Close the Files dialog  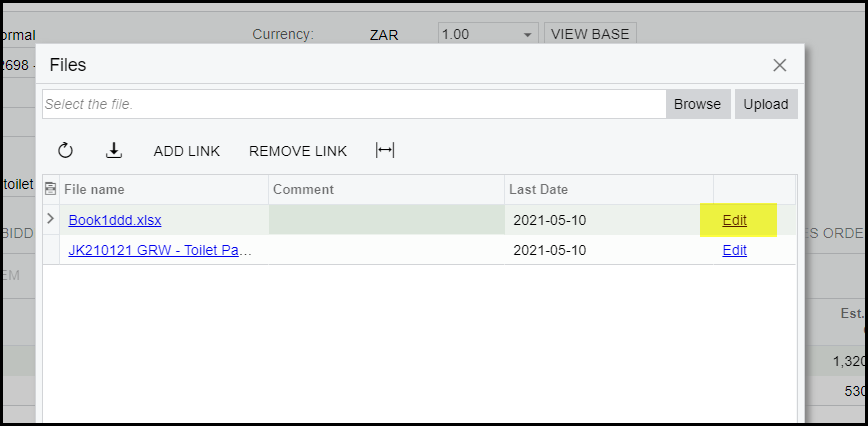tap(780, 66)
